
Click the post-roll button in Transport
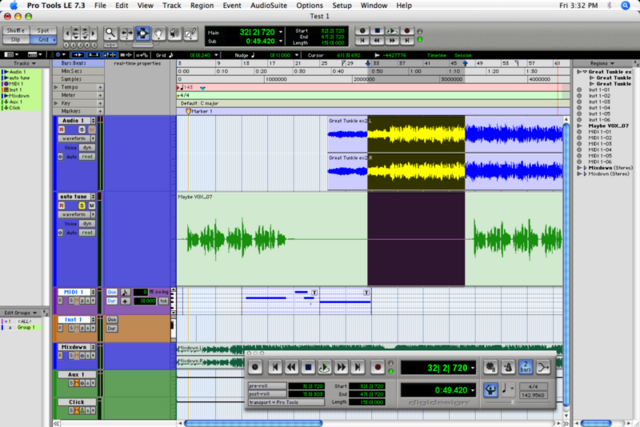(x=267, y=394)
